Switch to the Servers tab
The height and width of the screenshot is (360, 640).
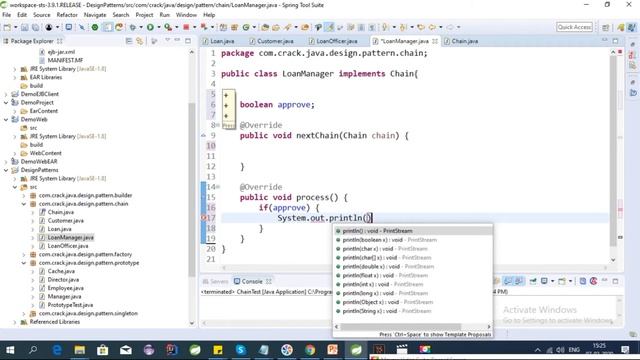[x=216, y=281]
